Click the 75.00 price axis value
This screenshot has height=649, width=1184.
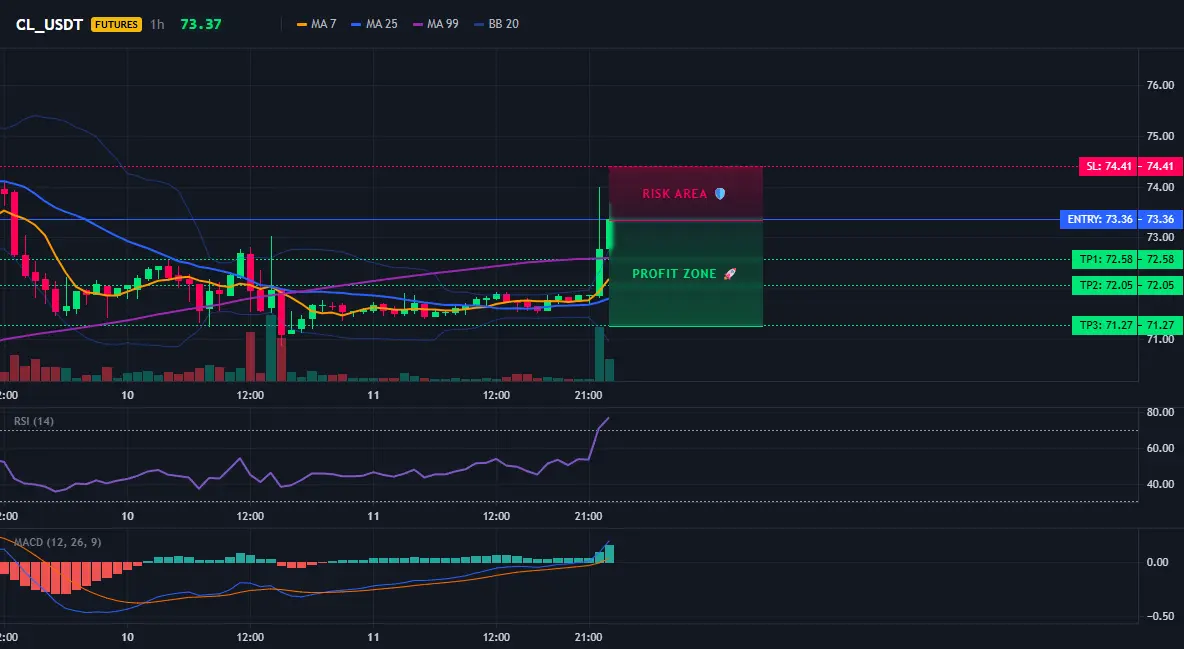[x=1160, y=136]
